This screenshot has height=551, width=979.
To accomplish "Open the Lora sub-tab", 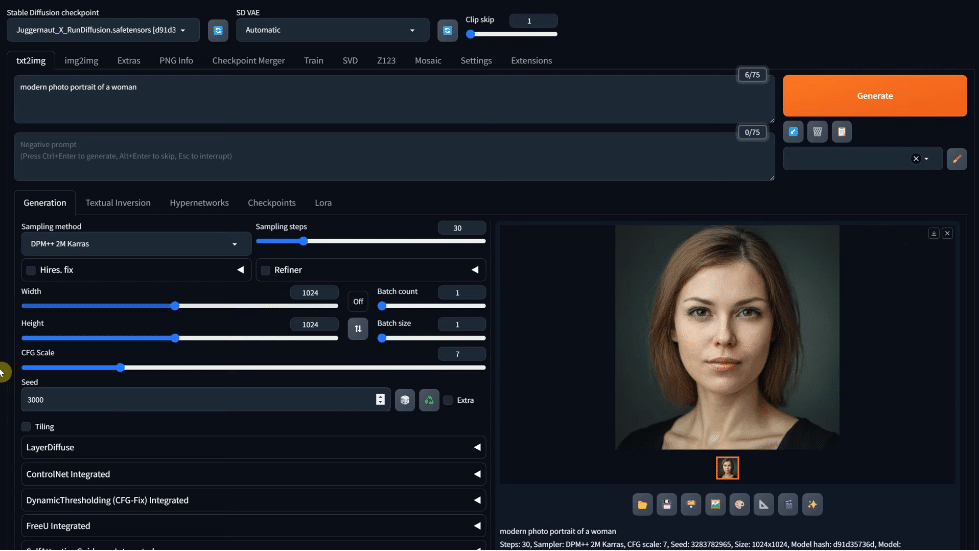I will [323, 203].
